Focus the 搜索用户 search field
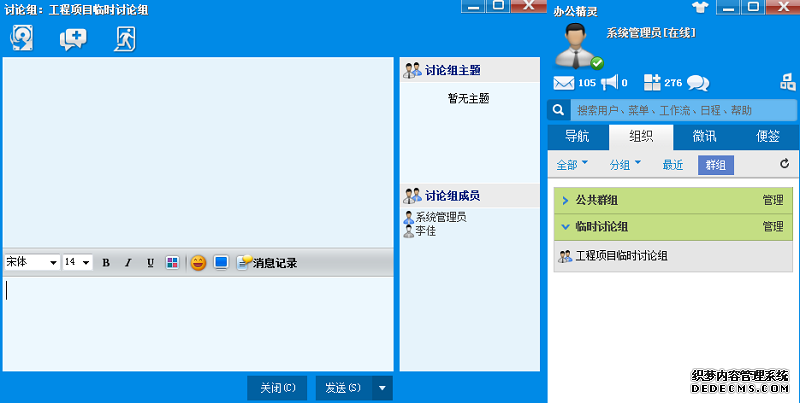This screenshot has width=800, height=403. [683, 110]
